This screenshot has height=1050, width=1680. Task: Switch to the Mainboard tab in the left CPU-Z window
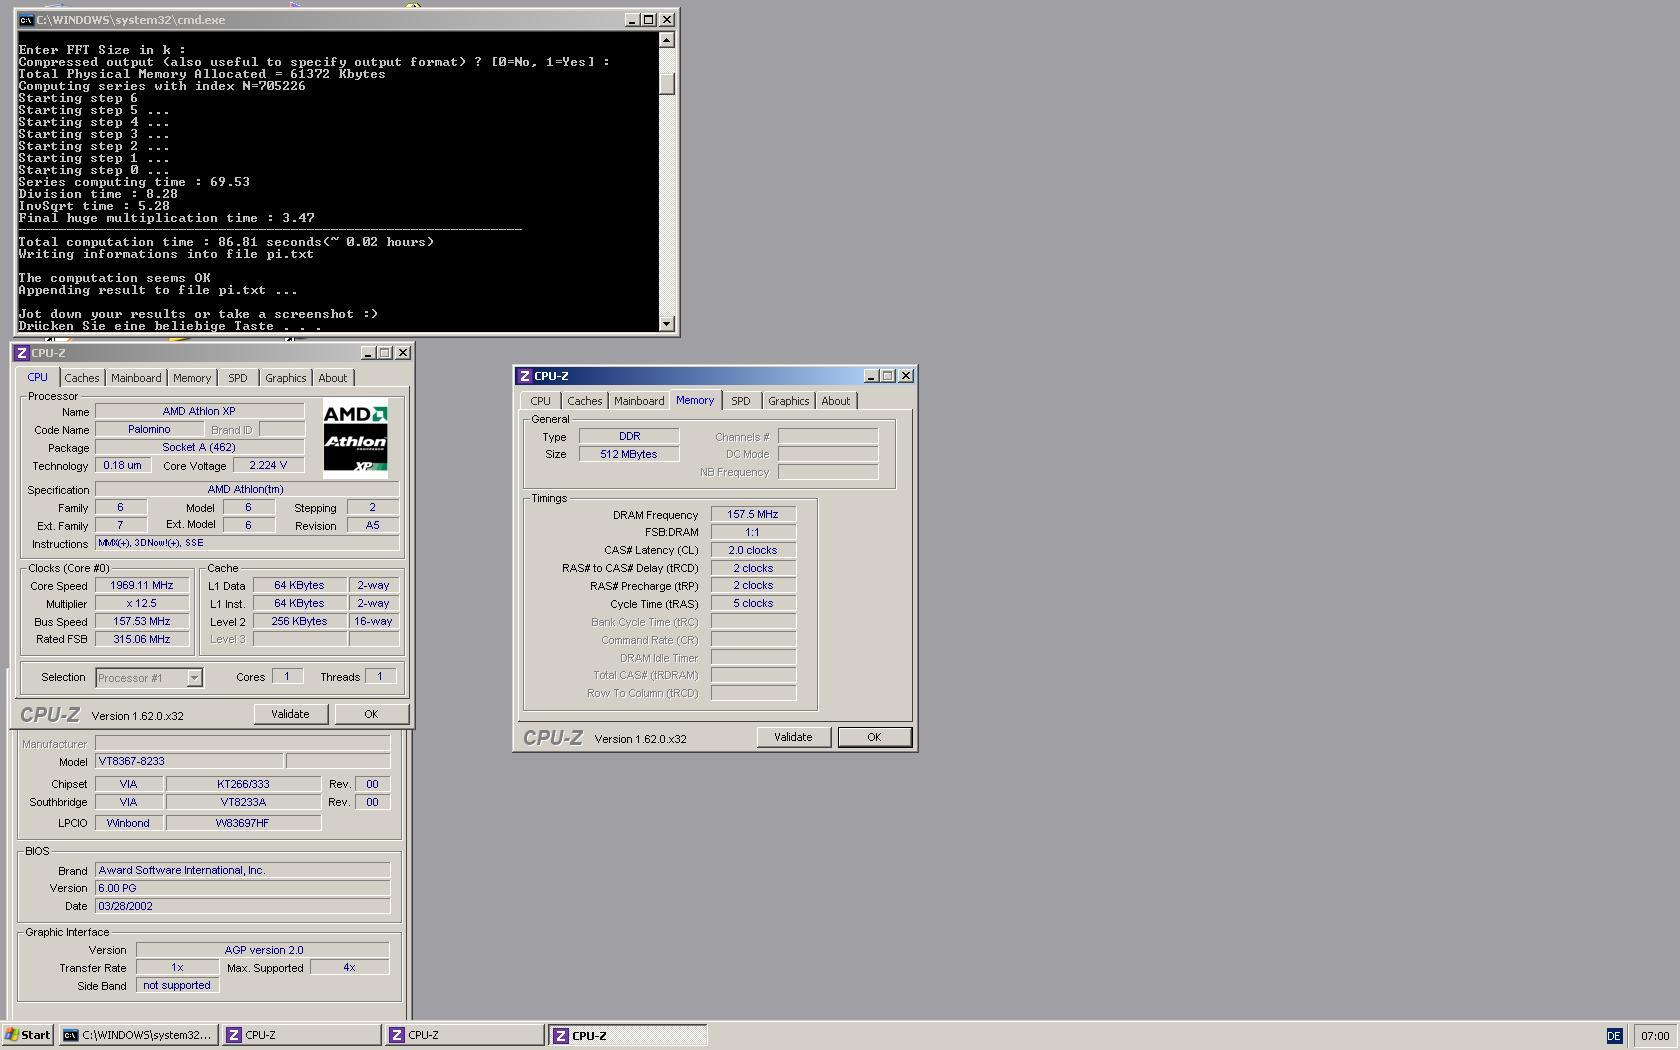tap(136, 378)
